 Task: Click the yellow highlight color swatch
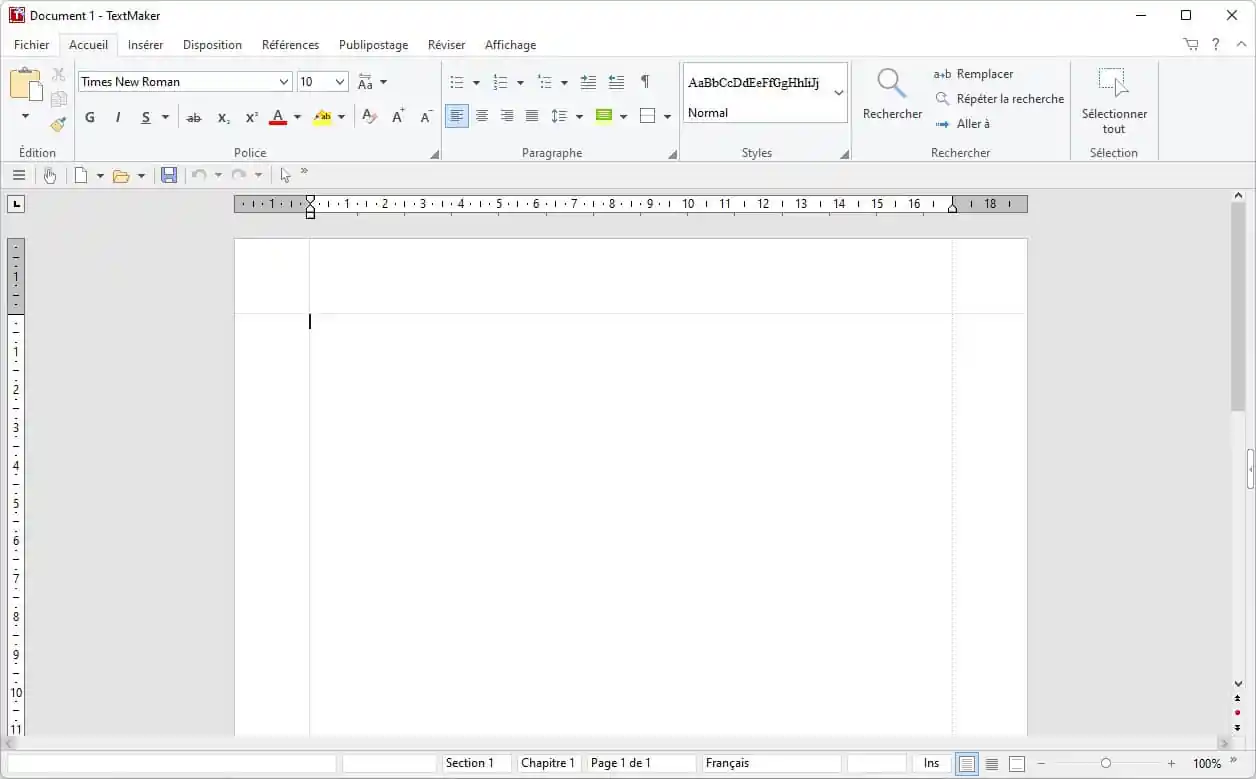coord(322,117)
